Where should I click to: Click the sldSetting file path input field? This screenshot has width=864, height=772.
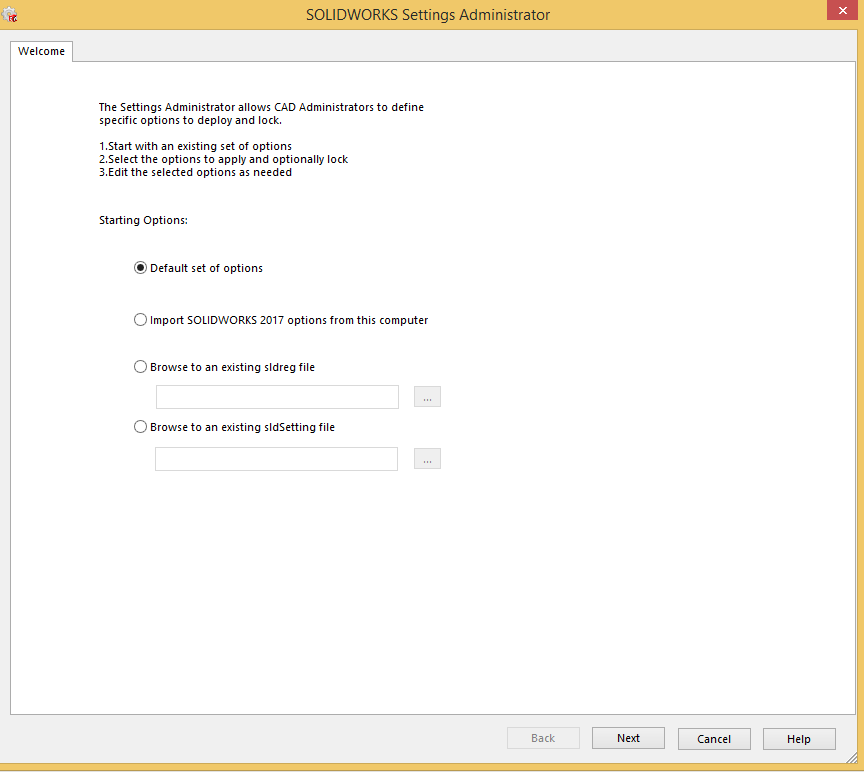point(277,458)
